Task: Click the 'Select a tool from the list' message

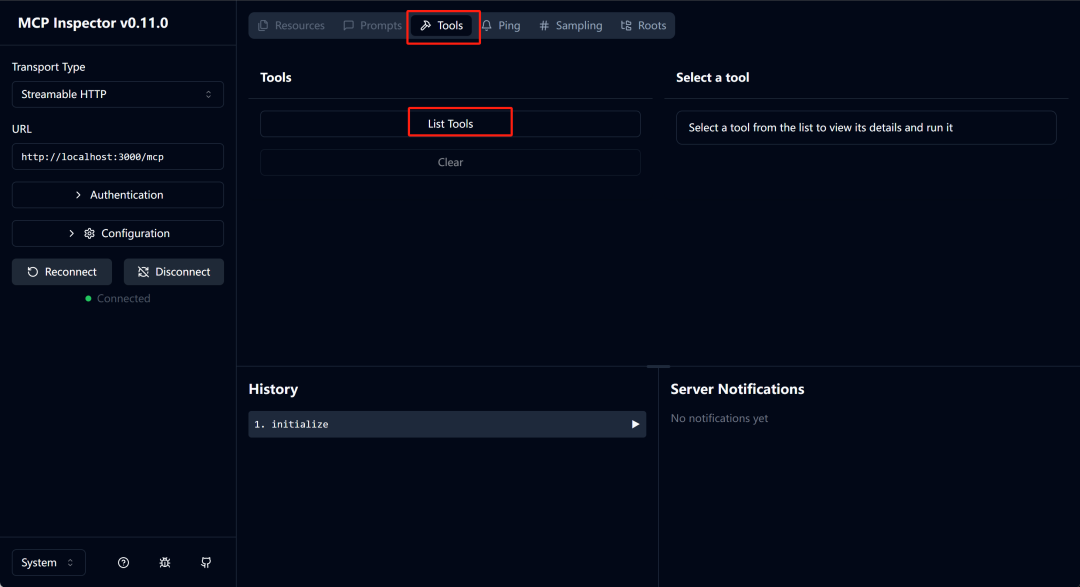Action: (820, 127)
